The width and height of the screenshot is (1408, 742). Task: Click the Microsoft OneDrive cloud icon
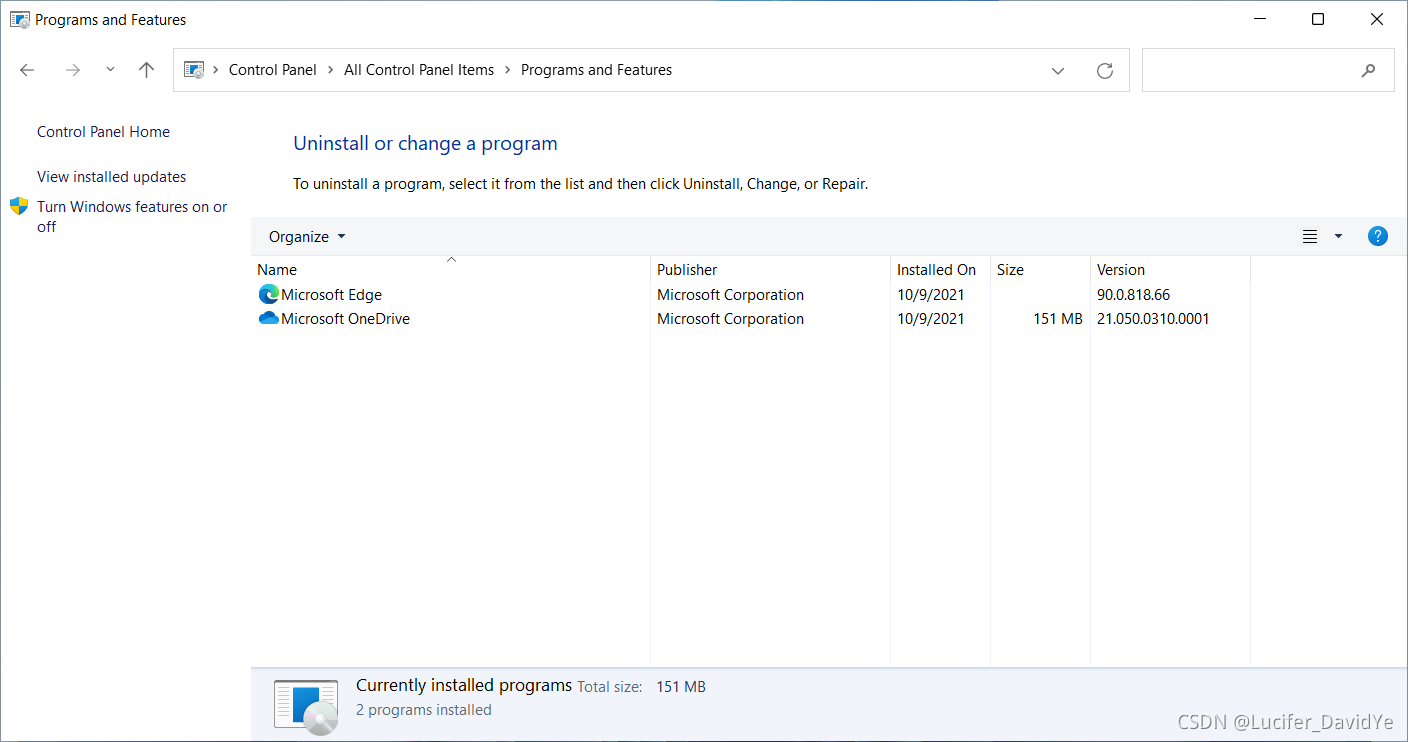pyautogui.click(x=267, y=318)
